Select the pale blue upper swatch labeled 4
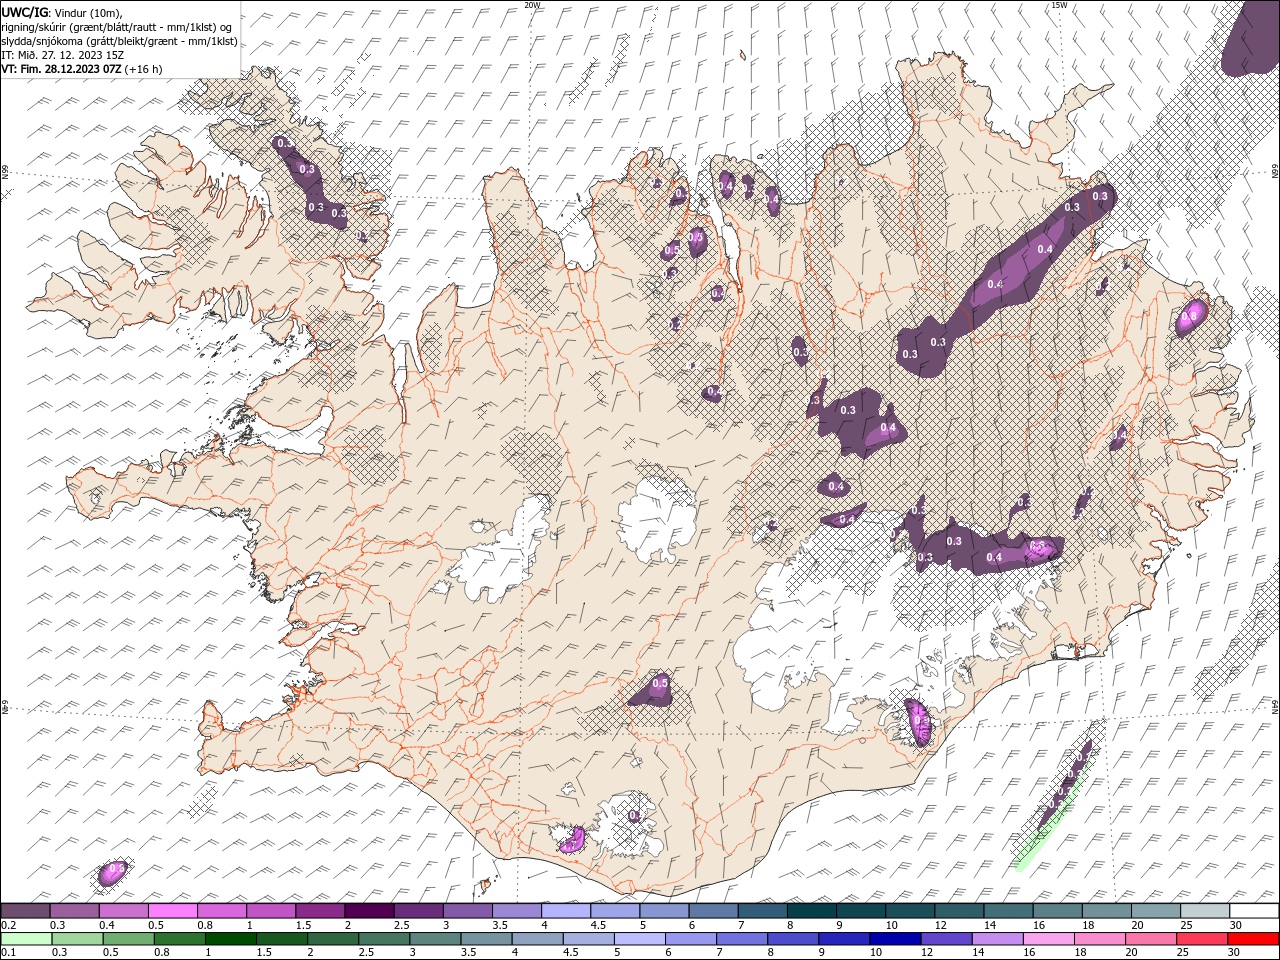The width and height of the screenshot is (1280, 960). [565, 911]
